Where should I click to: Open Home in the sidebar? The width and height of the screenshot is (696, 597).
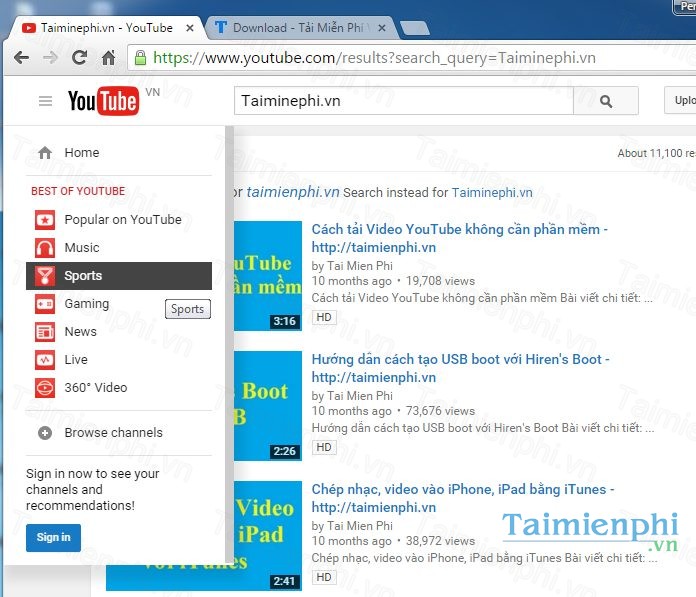(x=119, y=153)
